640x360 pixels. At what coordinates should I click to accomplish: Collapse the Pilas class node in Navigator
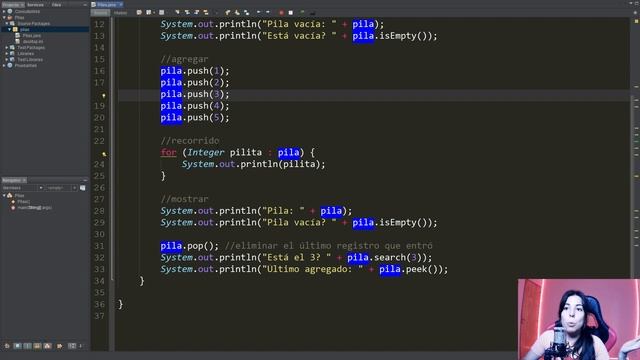tap(4, 196)
